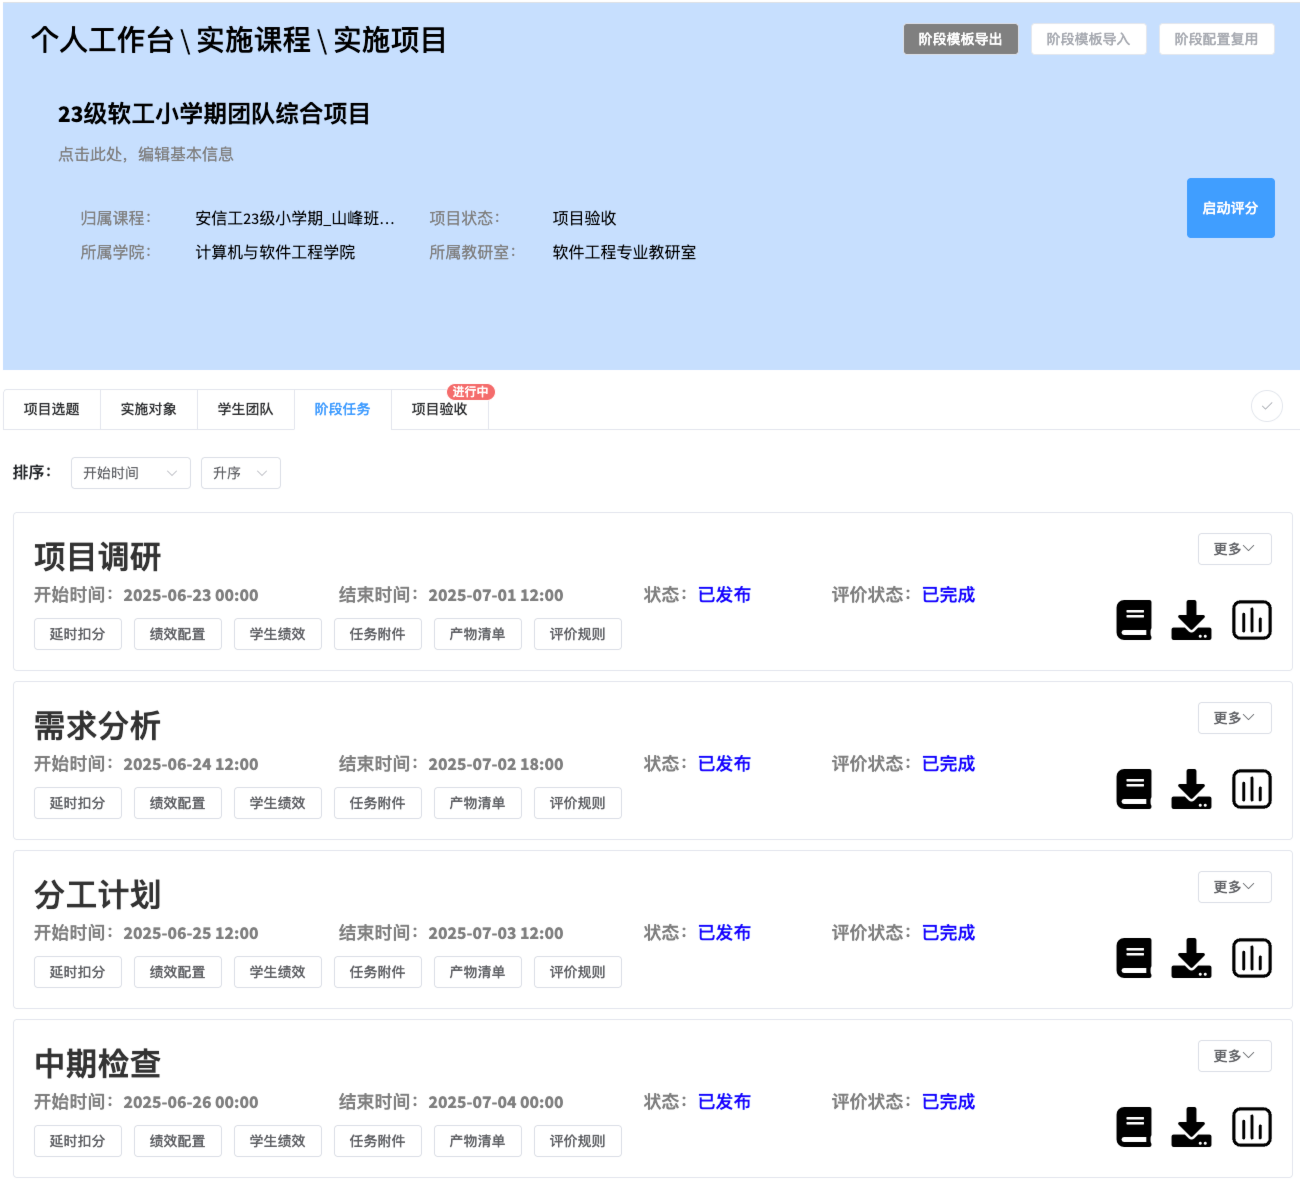
Task: Click the book icon for 项目调研
Action: tap(1133, 620)
